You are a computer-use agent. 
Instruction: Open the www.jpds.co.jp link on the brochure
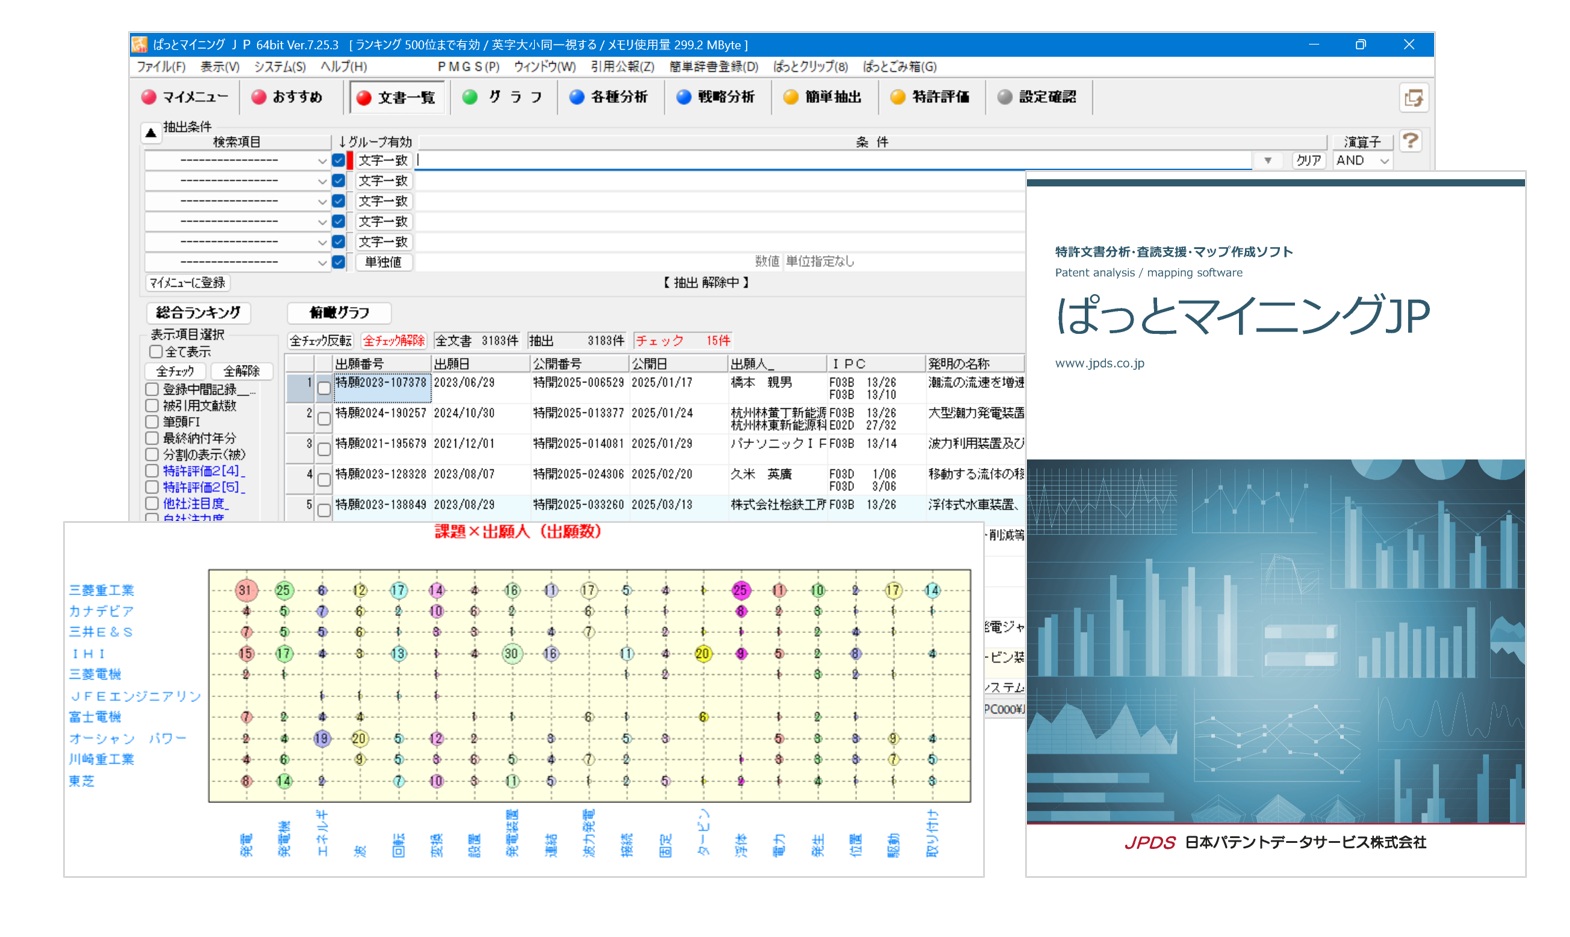pos(1099,363)
